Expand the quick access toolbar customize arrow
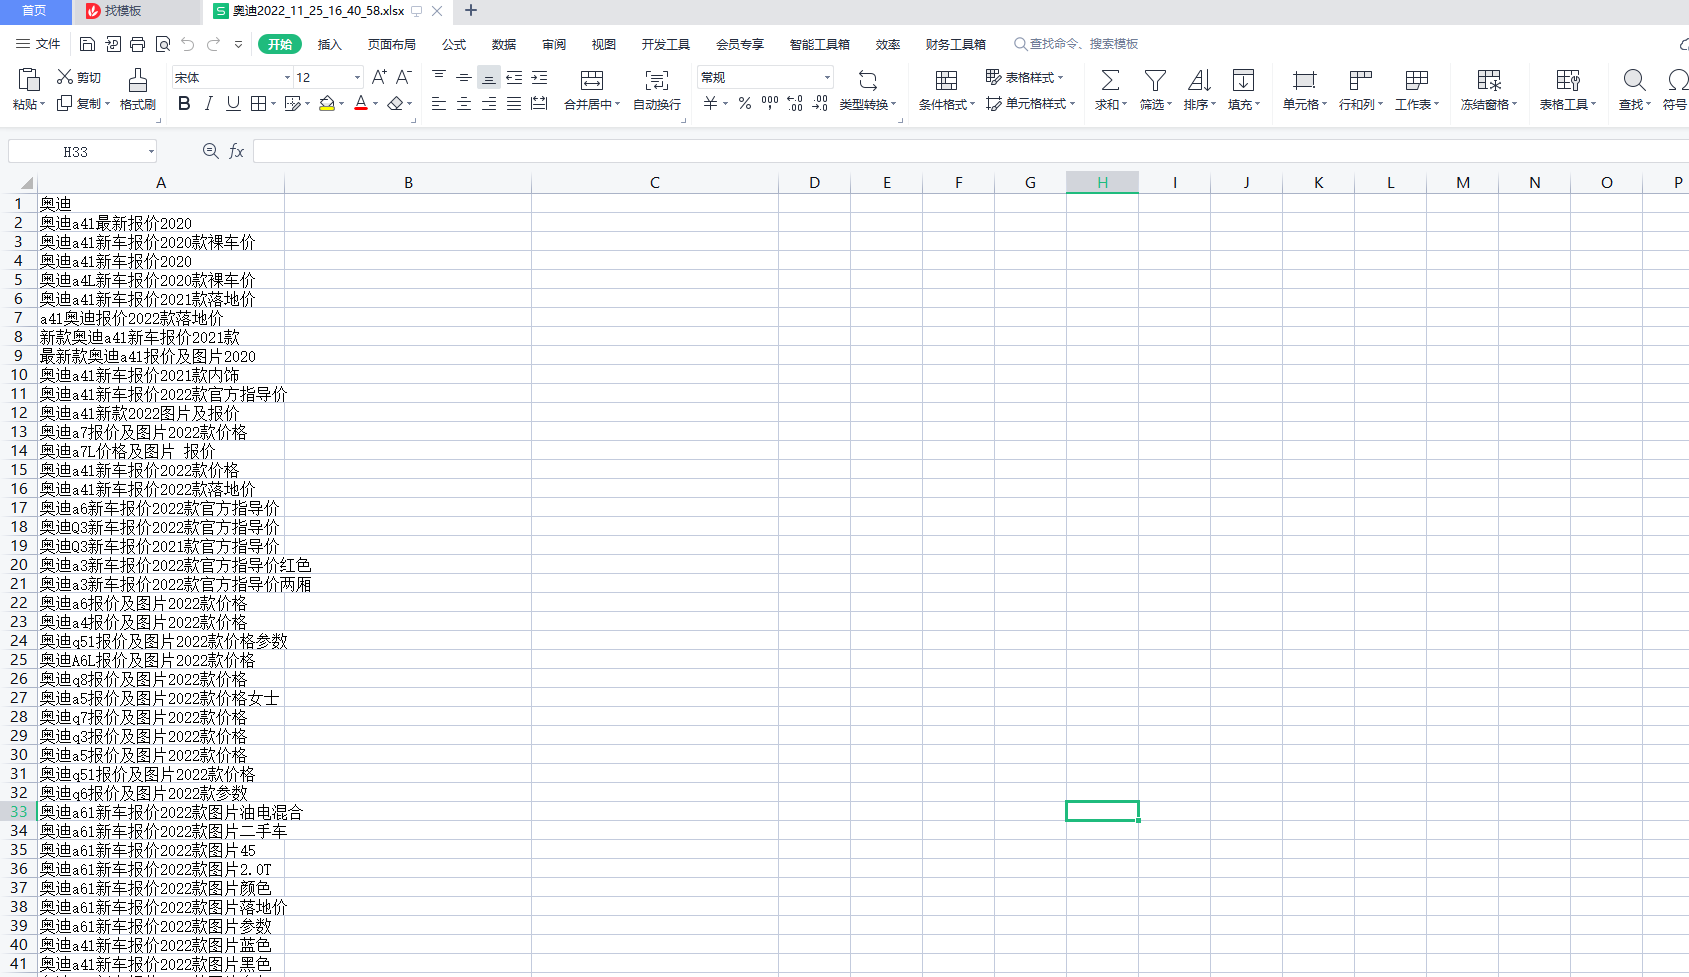1689x977 pixels. [238, 44]
